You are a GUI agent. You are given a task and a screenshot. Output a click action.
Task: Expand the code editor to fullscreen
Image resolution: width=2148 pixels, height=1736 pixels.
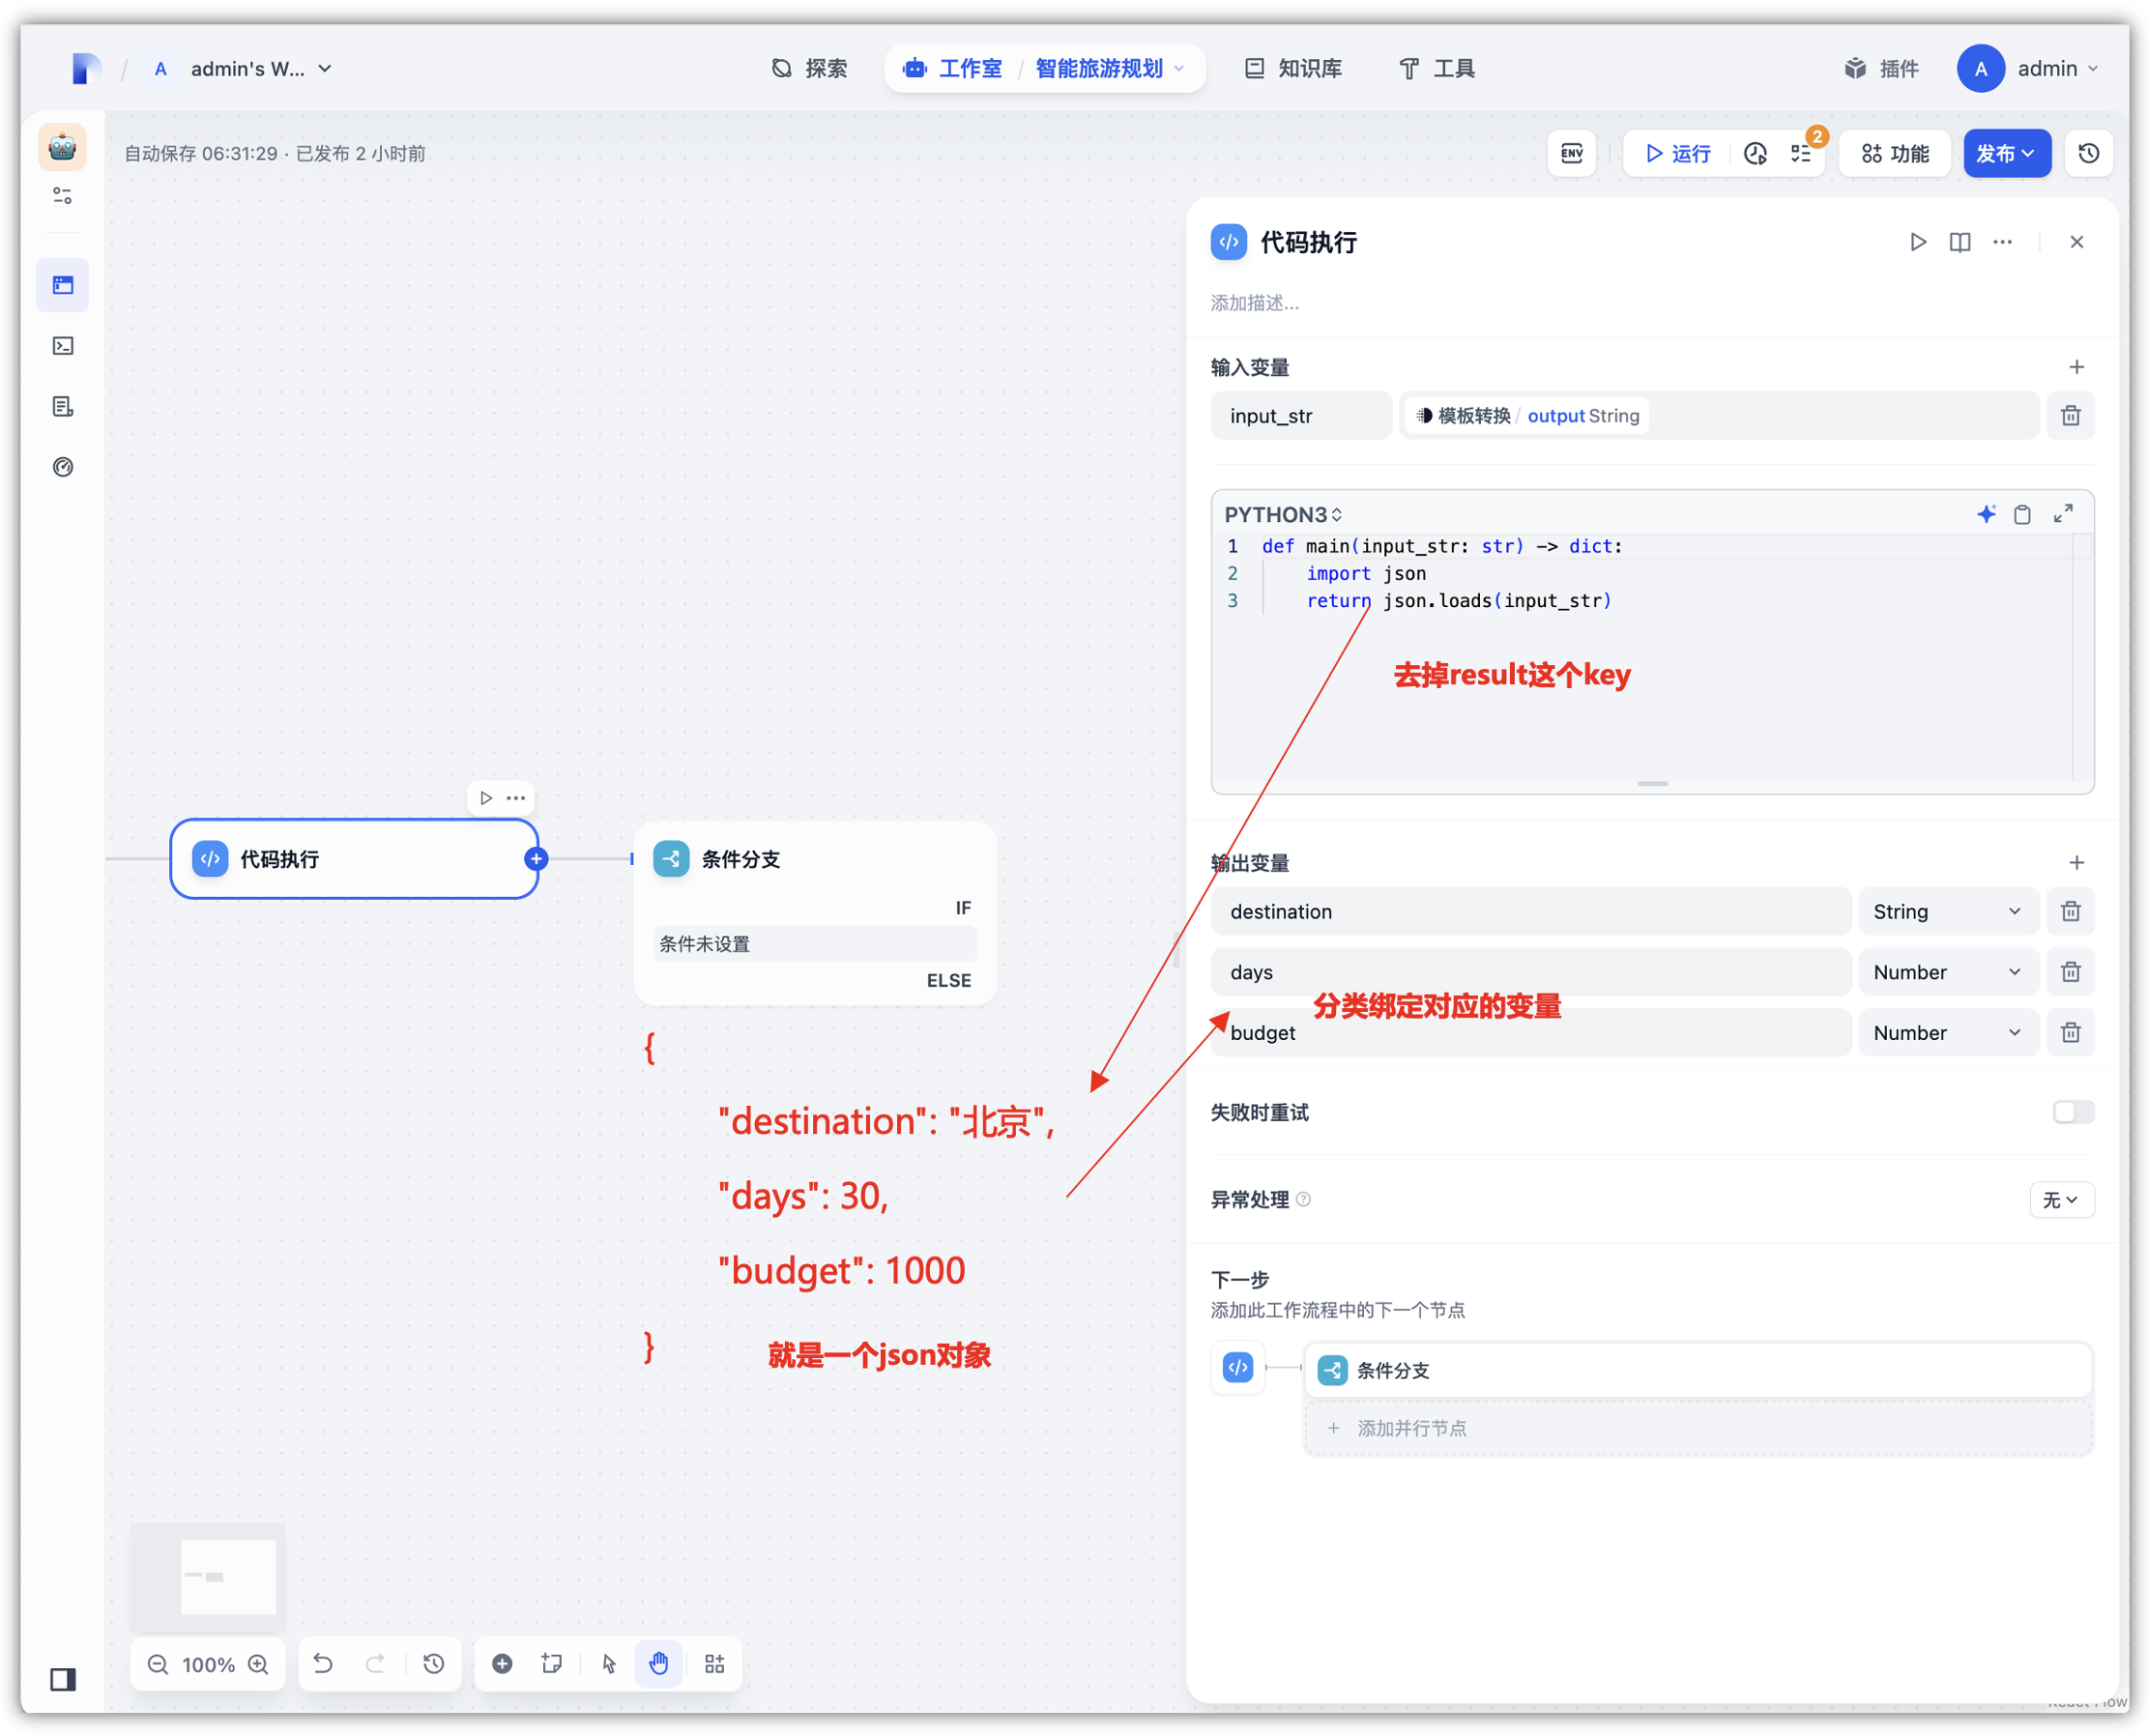2062,514
